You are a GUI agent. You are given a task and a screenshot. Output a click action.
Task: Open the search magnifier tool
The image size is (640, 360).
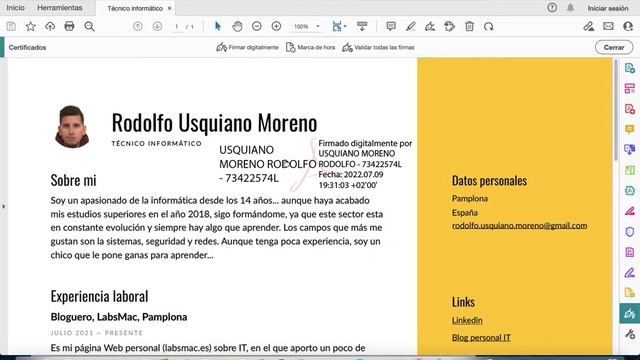[x=89, y=27]
